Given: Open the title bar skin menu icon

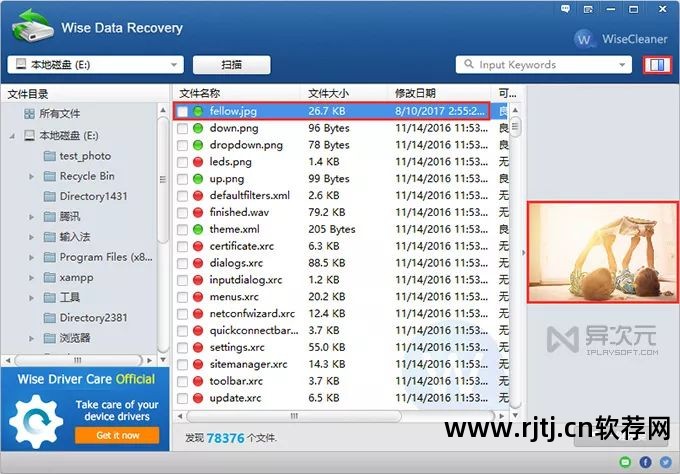Looking at the screenshot, I should click(590, 8).
